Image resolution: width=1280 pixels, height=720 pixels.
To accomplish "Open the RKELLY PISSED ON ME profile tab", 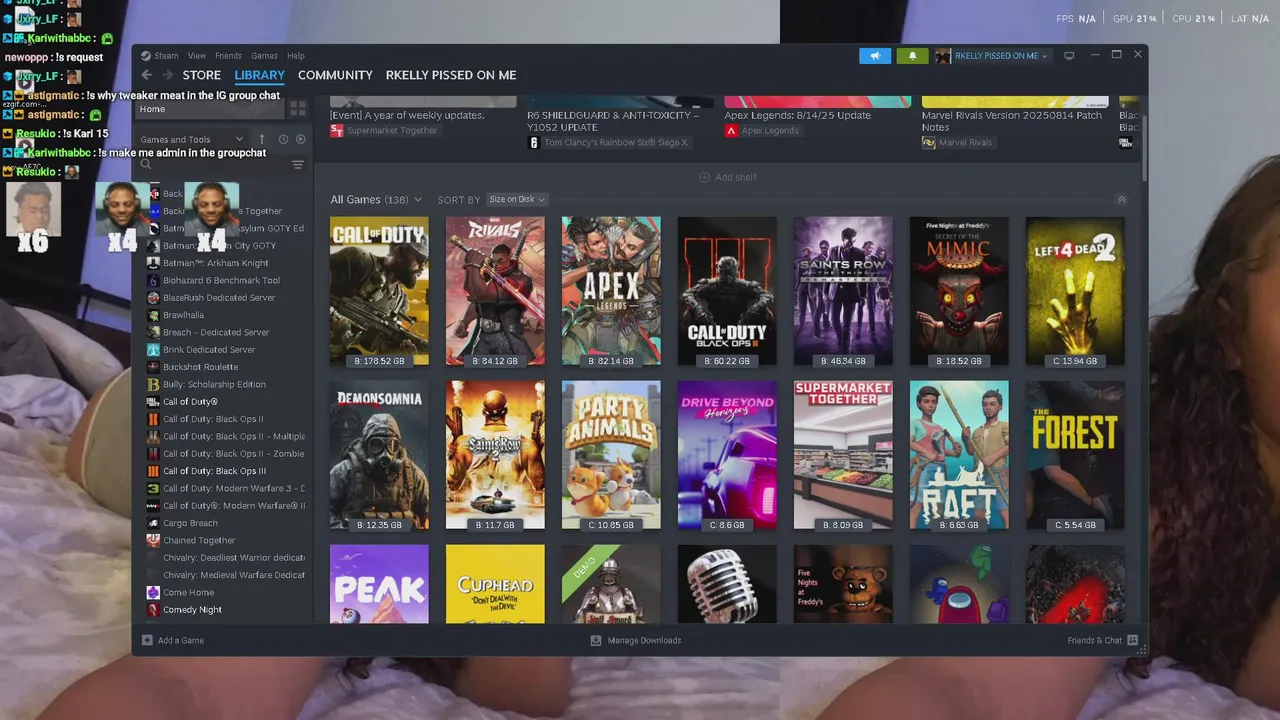I will 451,75.
